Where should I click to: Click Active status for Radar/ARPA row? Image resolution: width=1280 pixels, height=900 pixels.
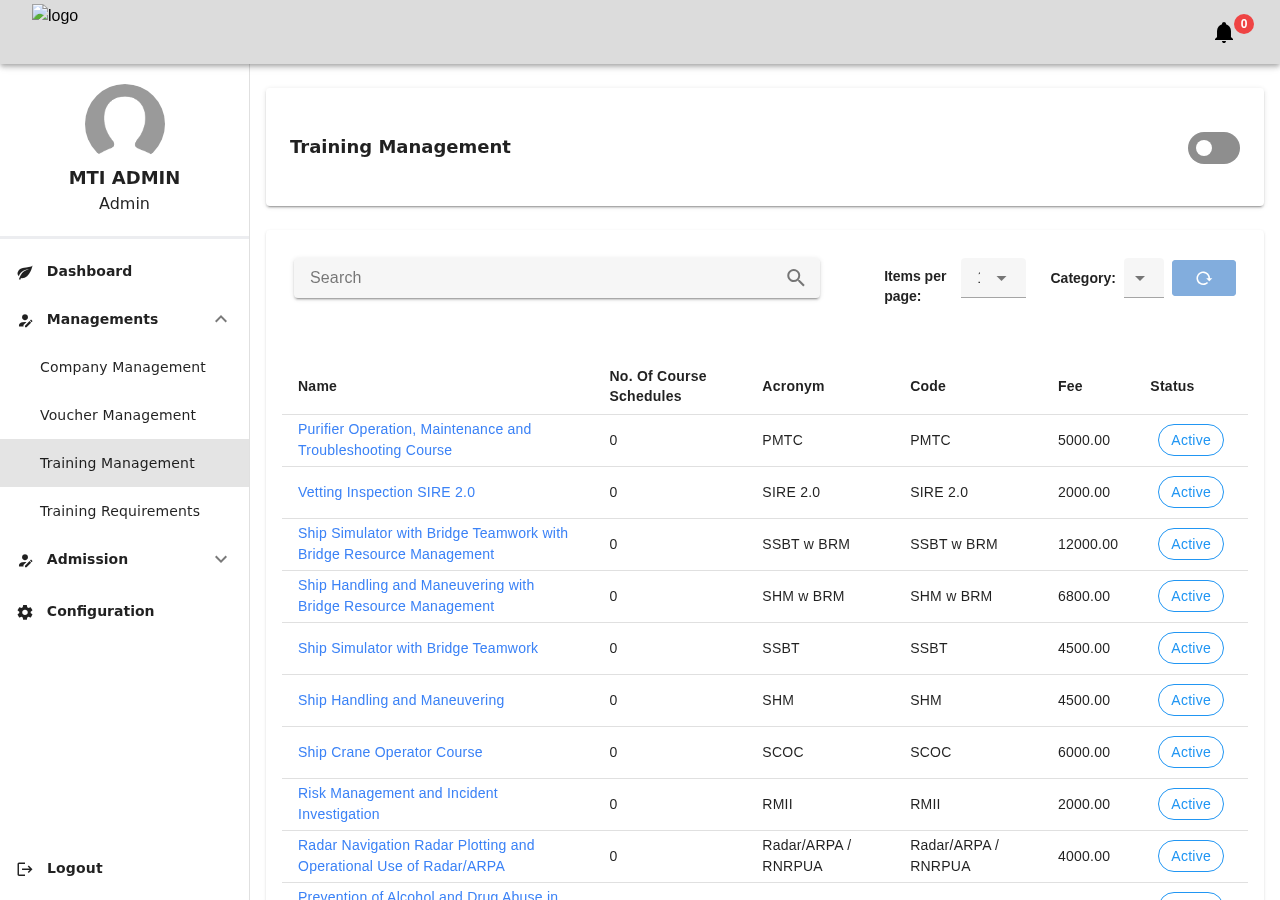point(1191,856)
